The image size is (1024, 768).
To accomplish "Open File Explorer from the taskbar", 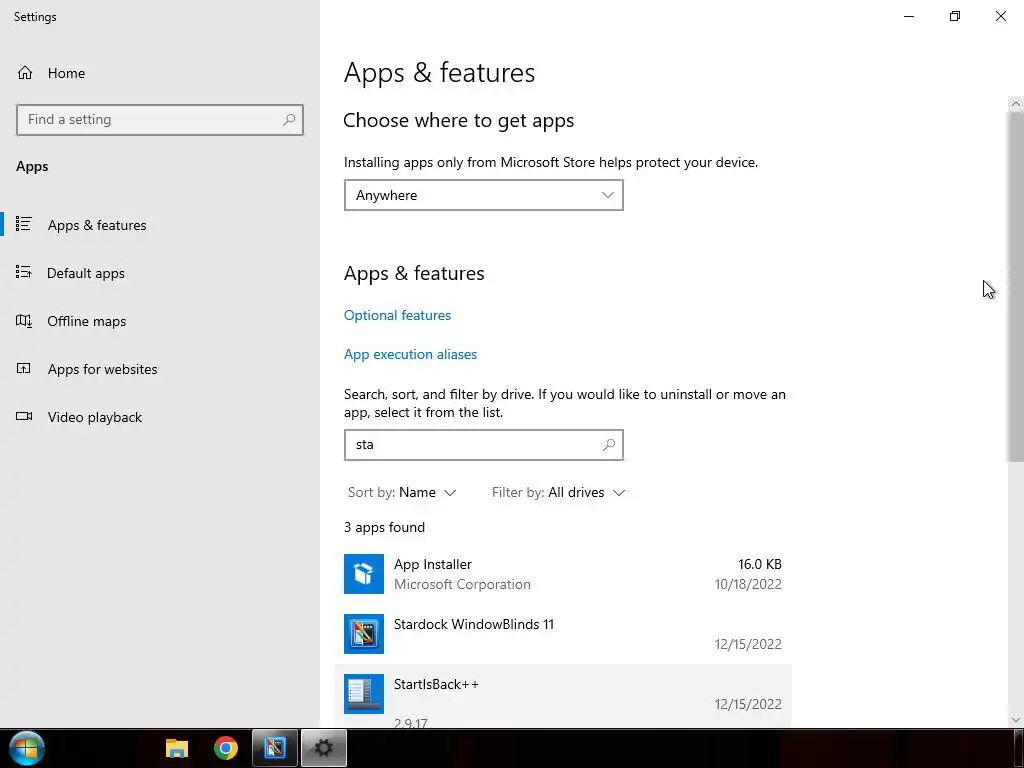I will pos(177,748).
